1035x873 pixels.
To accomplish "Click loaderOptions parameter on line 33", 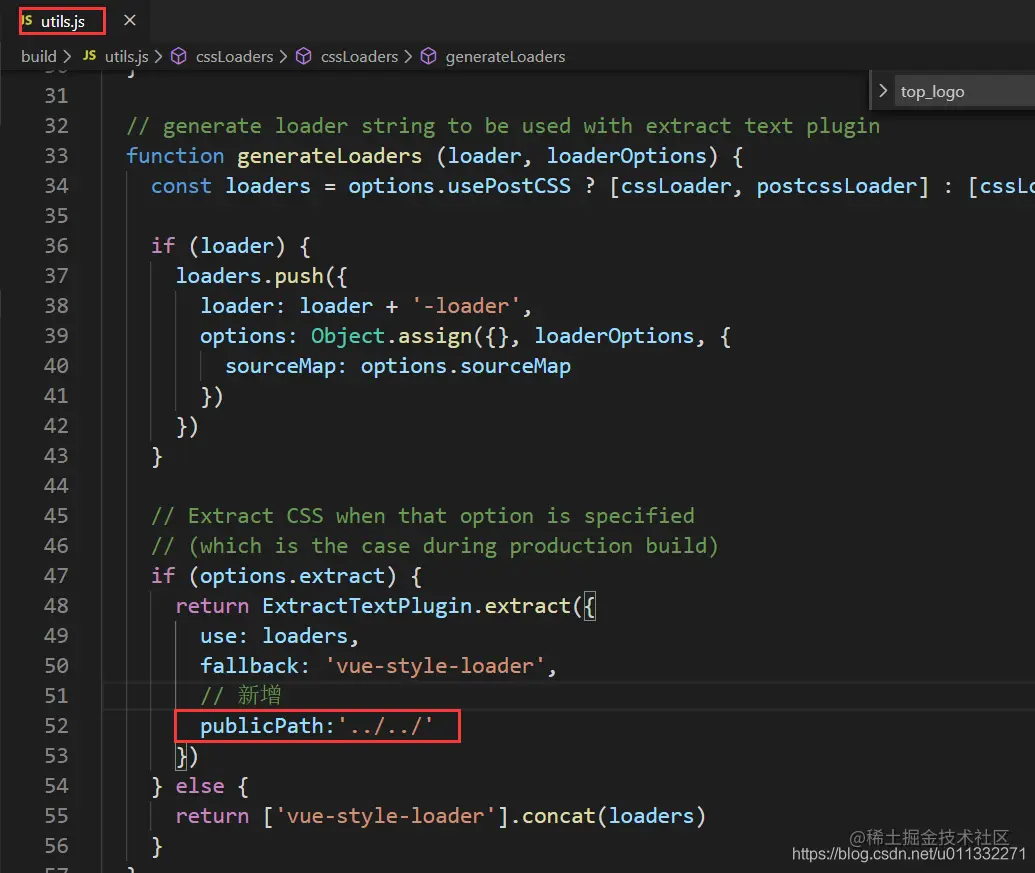I will (x=626, y=156).
